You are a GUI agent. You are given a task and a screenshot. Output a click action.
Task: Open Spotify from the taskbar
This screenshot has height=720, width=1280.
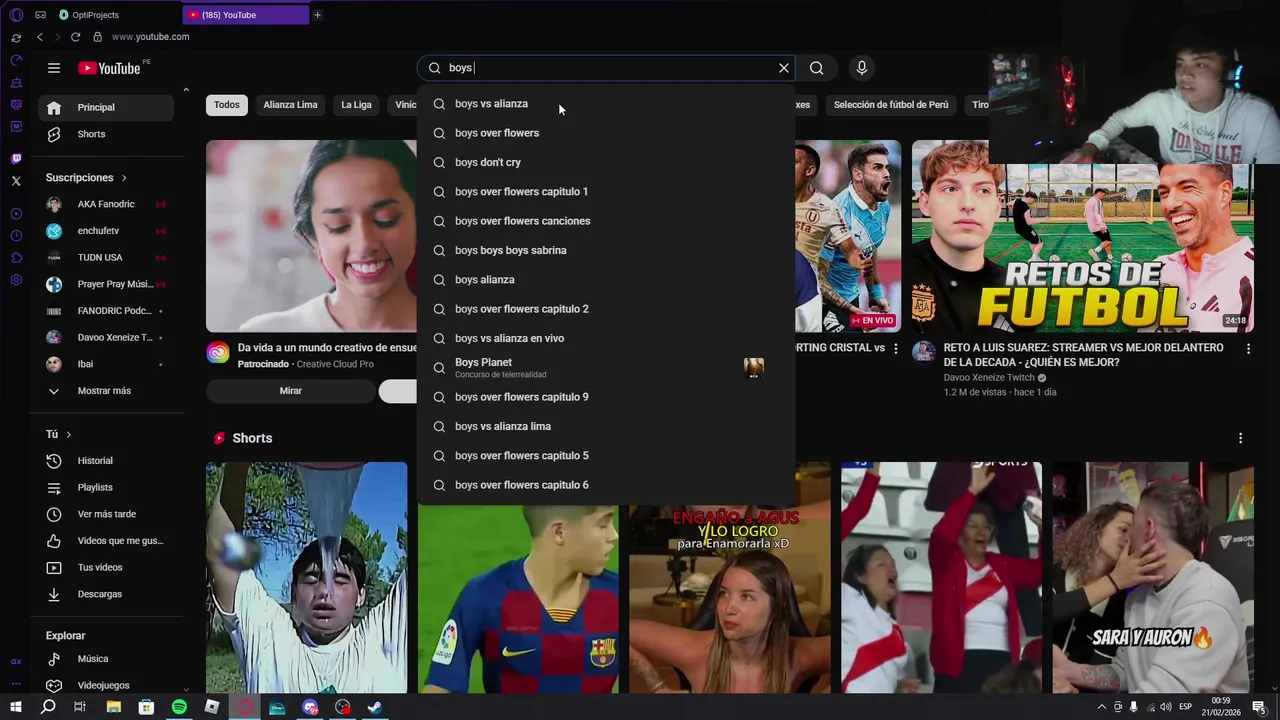[x=179, y=707]
